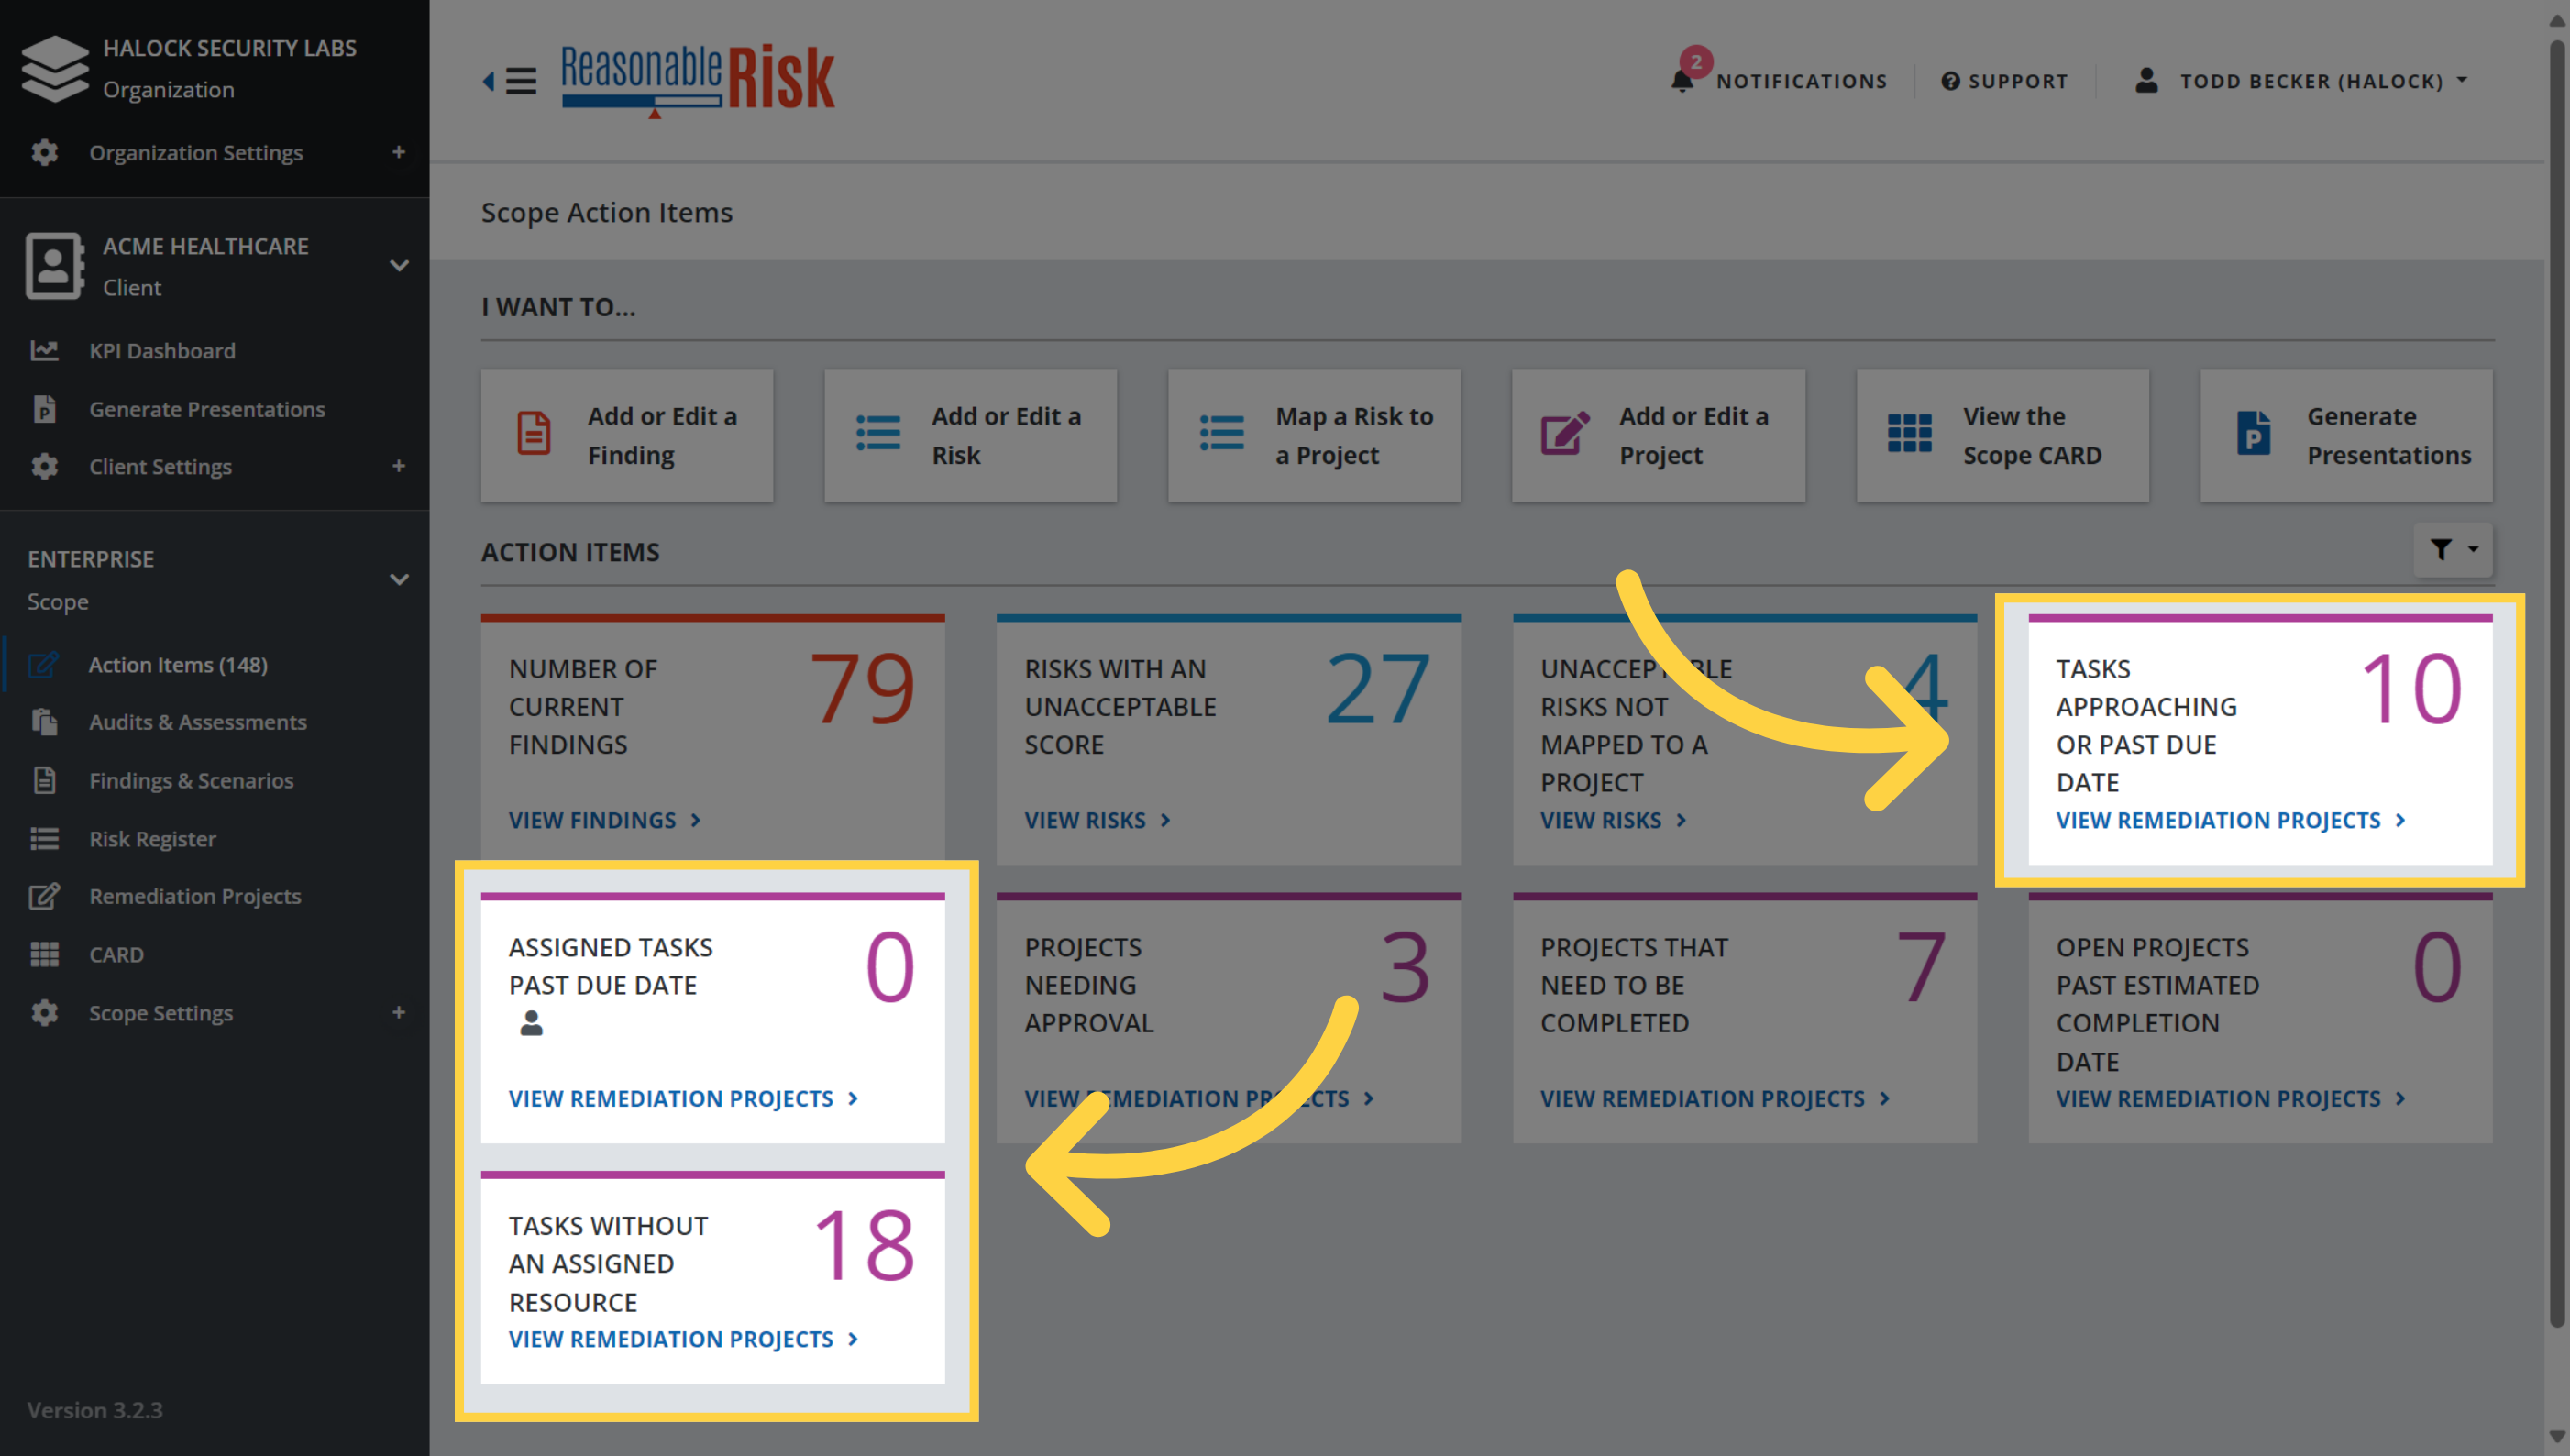Click the red document icon for Add Finding
Screen dimensions: 2570x1456
click(x=534, y=434)
